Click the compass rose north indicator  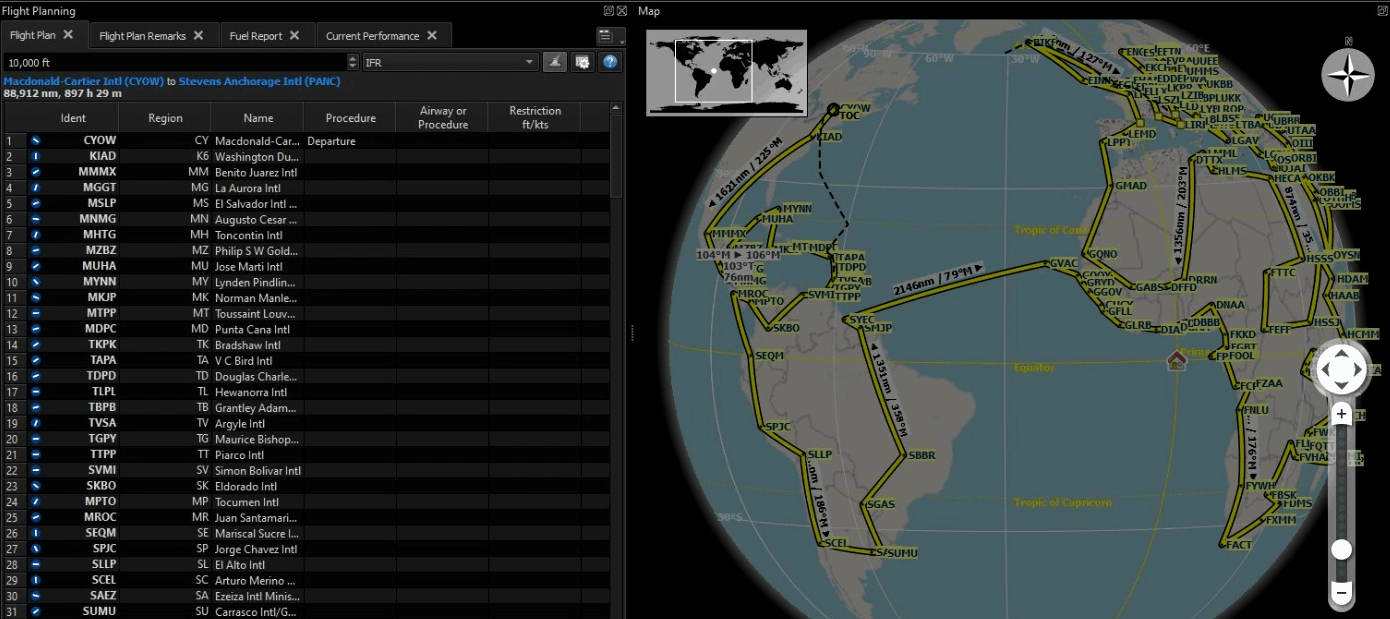(x=1347, y=74)
